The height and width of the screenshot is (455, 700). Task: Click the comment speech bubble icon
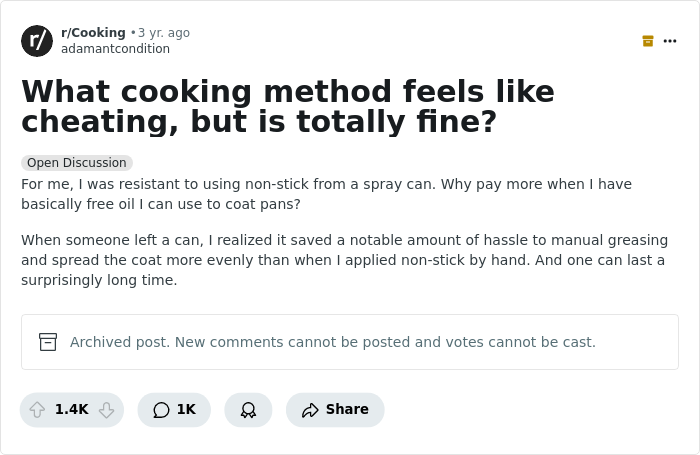(x=161, y=410)
